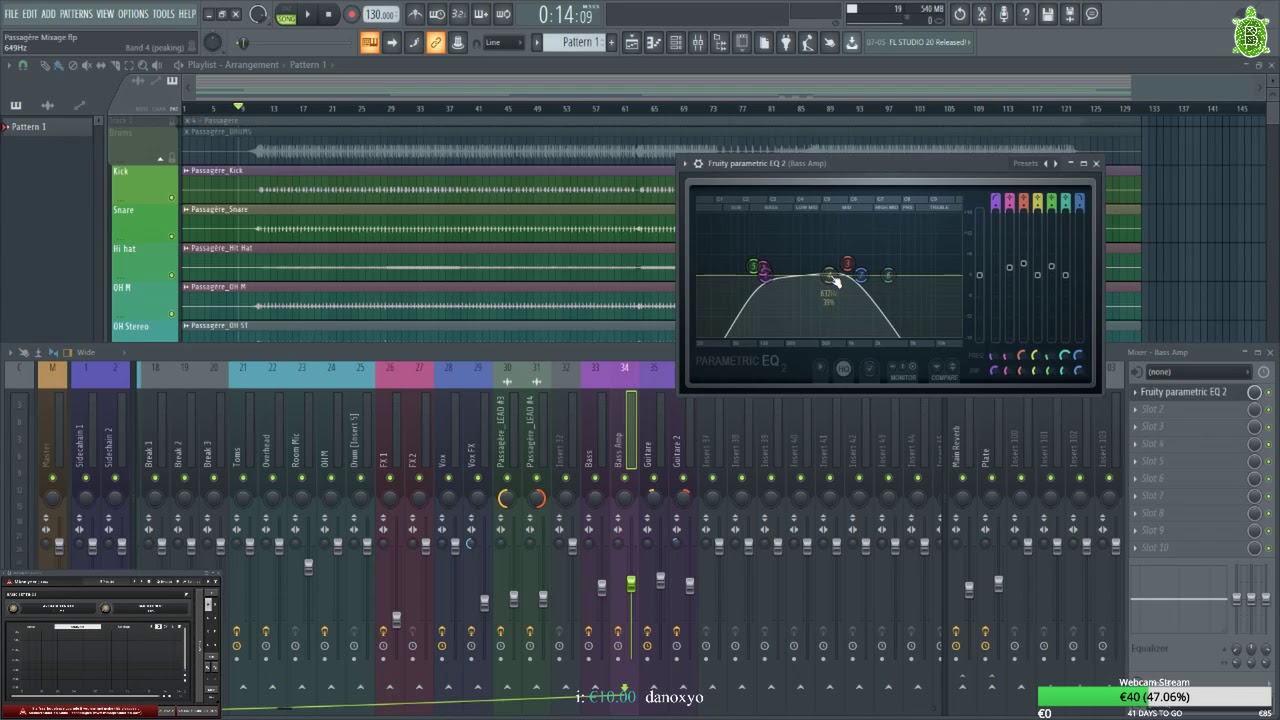
Task: Click the one-click audio recording microphone icon
Action: click(x=1004, y=14)
